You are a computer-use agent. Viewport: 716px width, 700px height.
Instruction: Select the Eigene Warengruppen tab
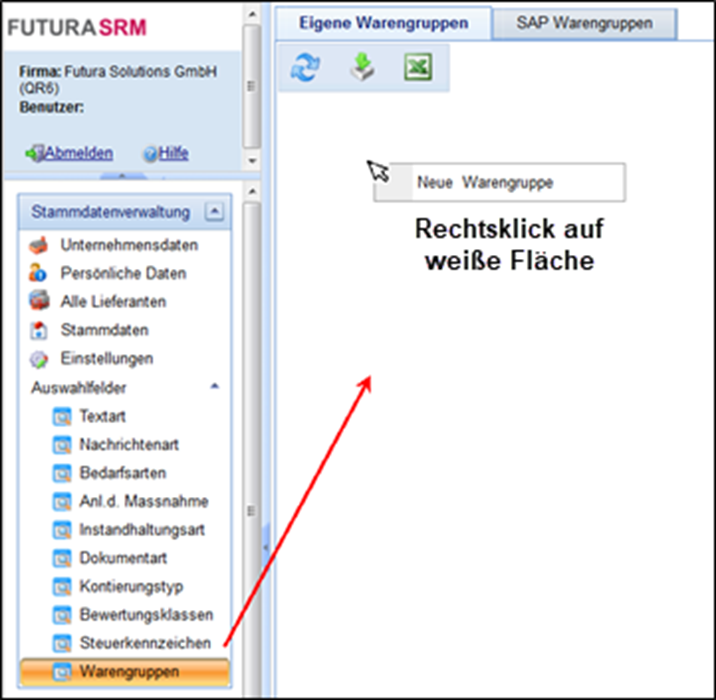(x=383, y=22)
